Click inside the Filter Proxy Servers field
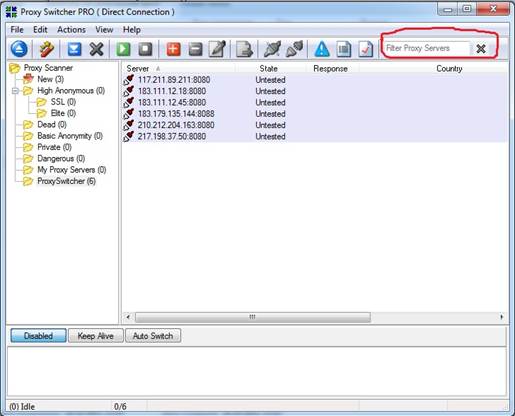This screenshot has width=515, height=416. (426, 48)
